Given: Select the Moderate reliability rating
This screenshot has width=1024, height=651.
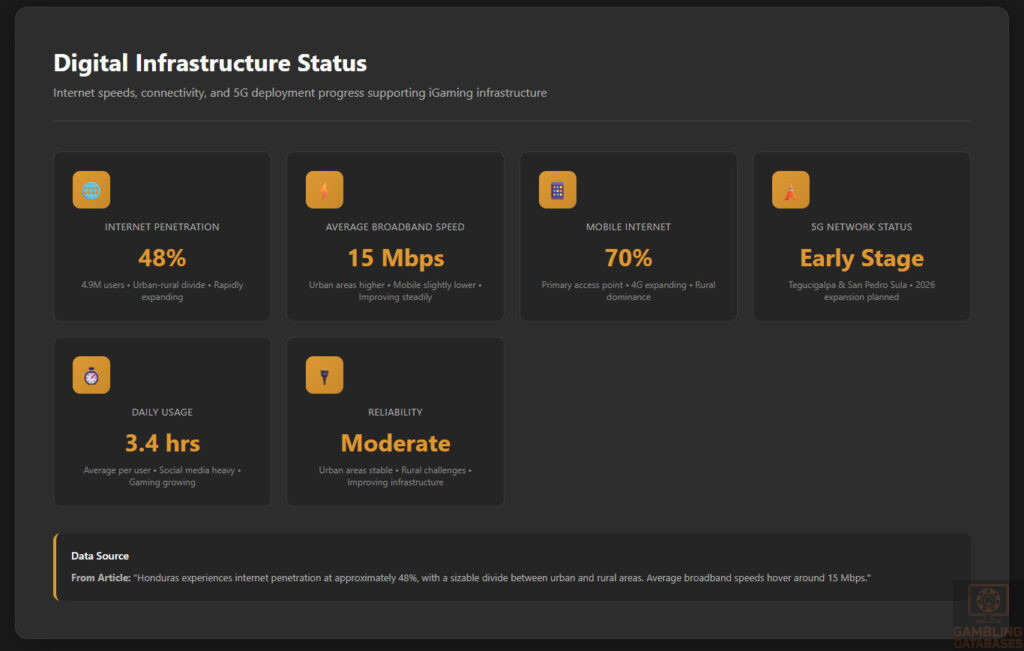Looking at the screenshot, I should point(395,443).
